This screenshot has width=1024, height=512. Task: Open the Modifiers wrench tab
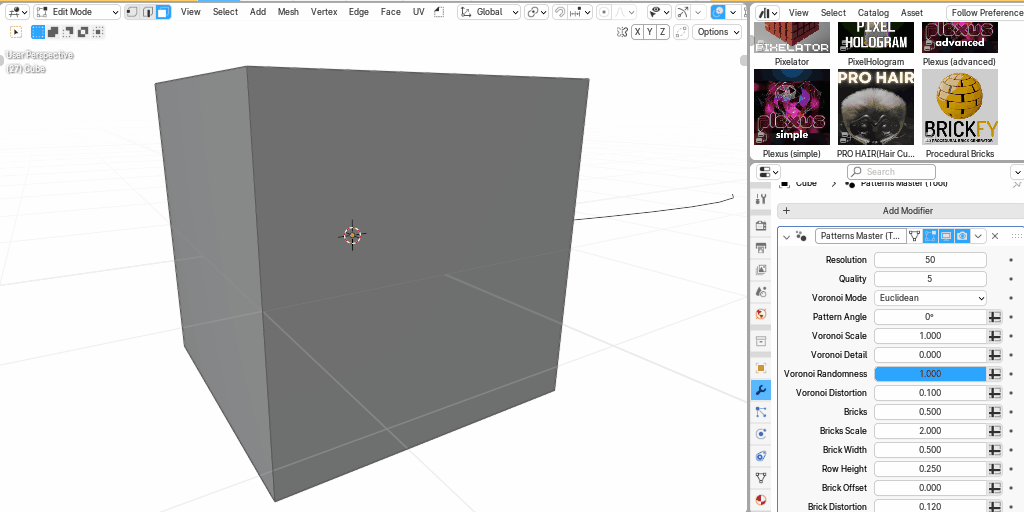click(760, 390)
